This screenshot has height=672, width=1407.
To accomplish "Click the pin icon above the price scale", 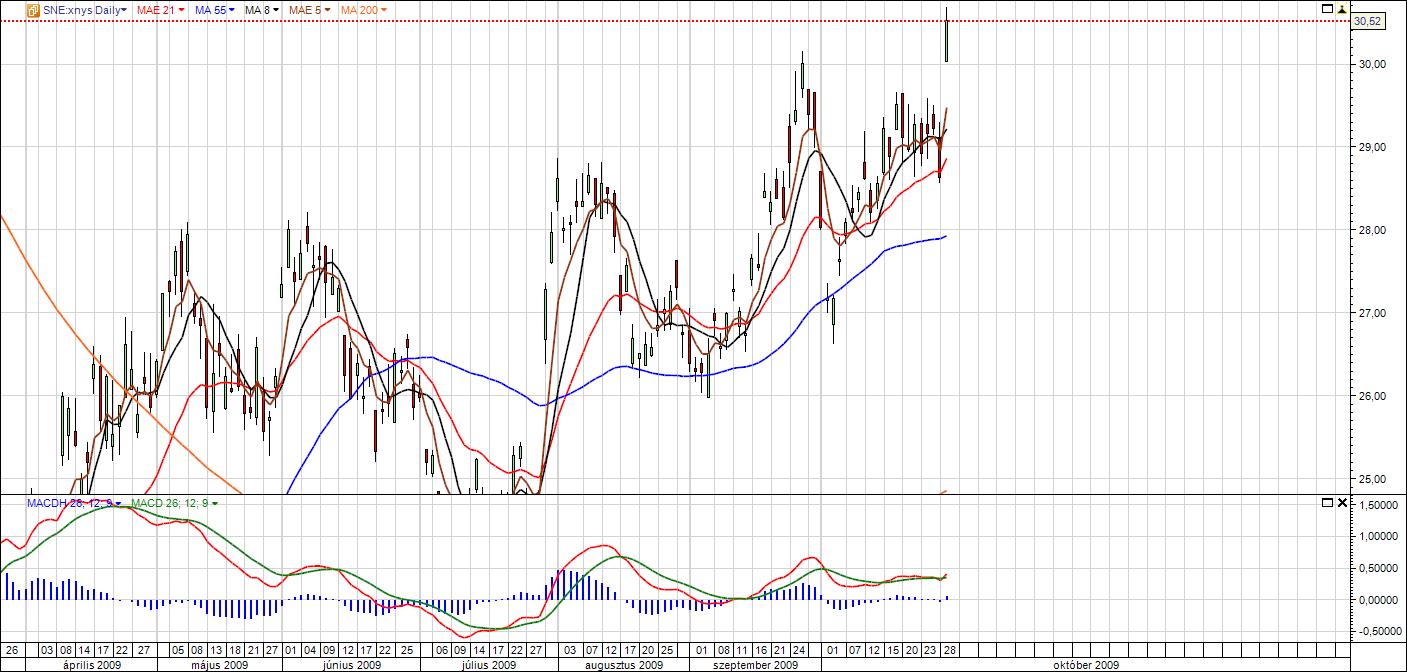I will 1342,8.
